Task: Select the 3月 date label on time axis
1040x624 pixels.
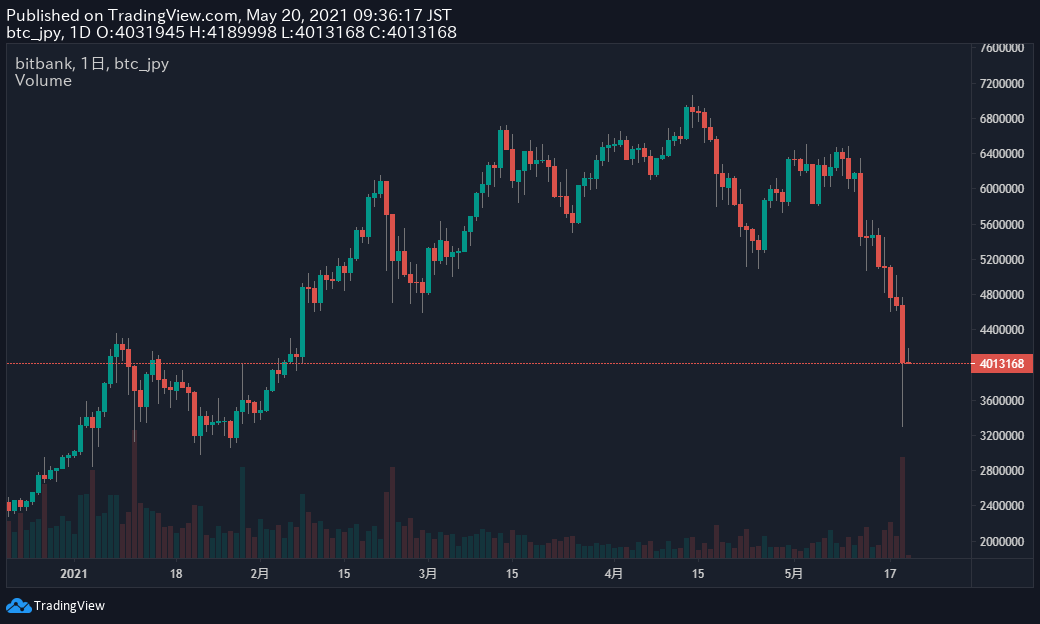Action: pos(427,574)
